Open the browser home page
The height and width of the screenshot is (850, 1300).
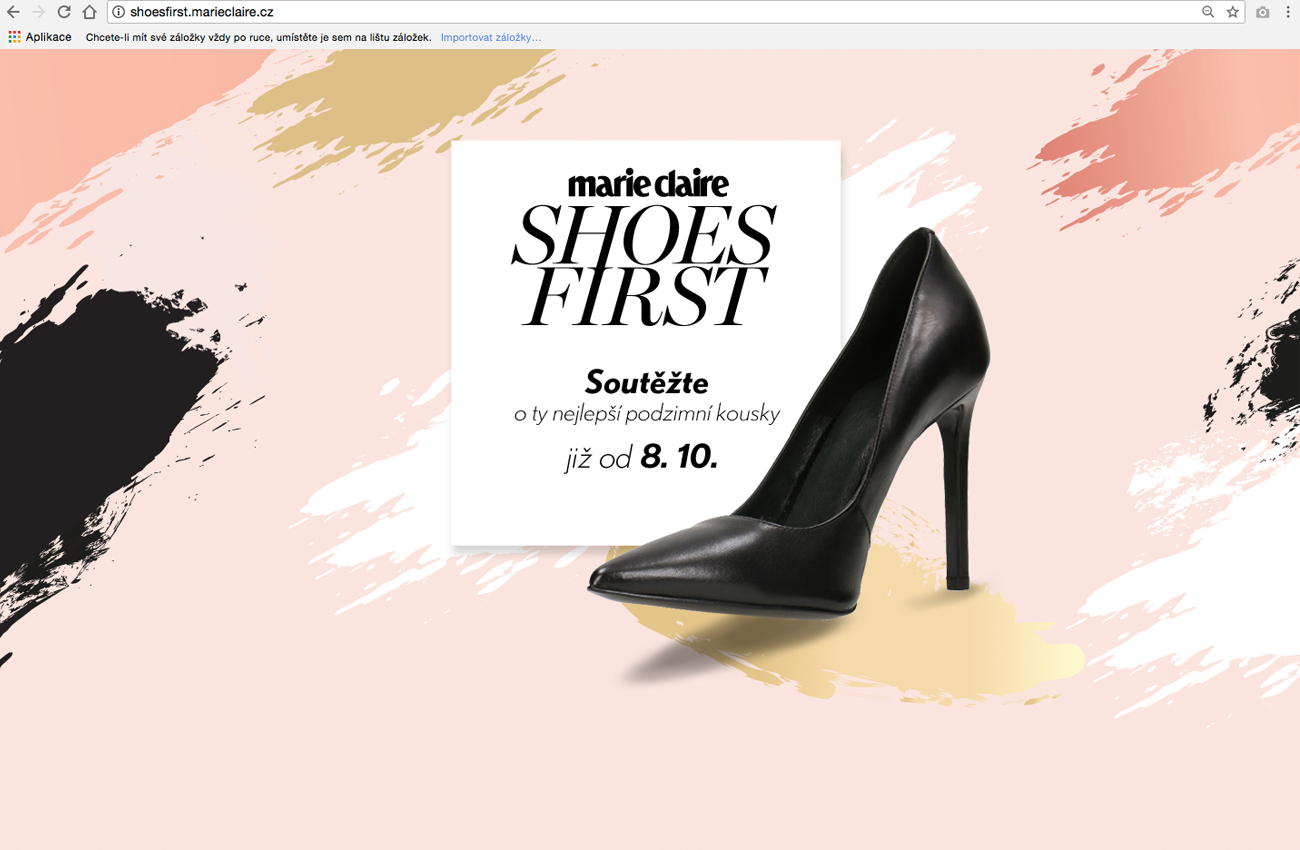(x=89, y=12)
